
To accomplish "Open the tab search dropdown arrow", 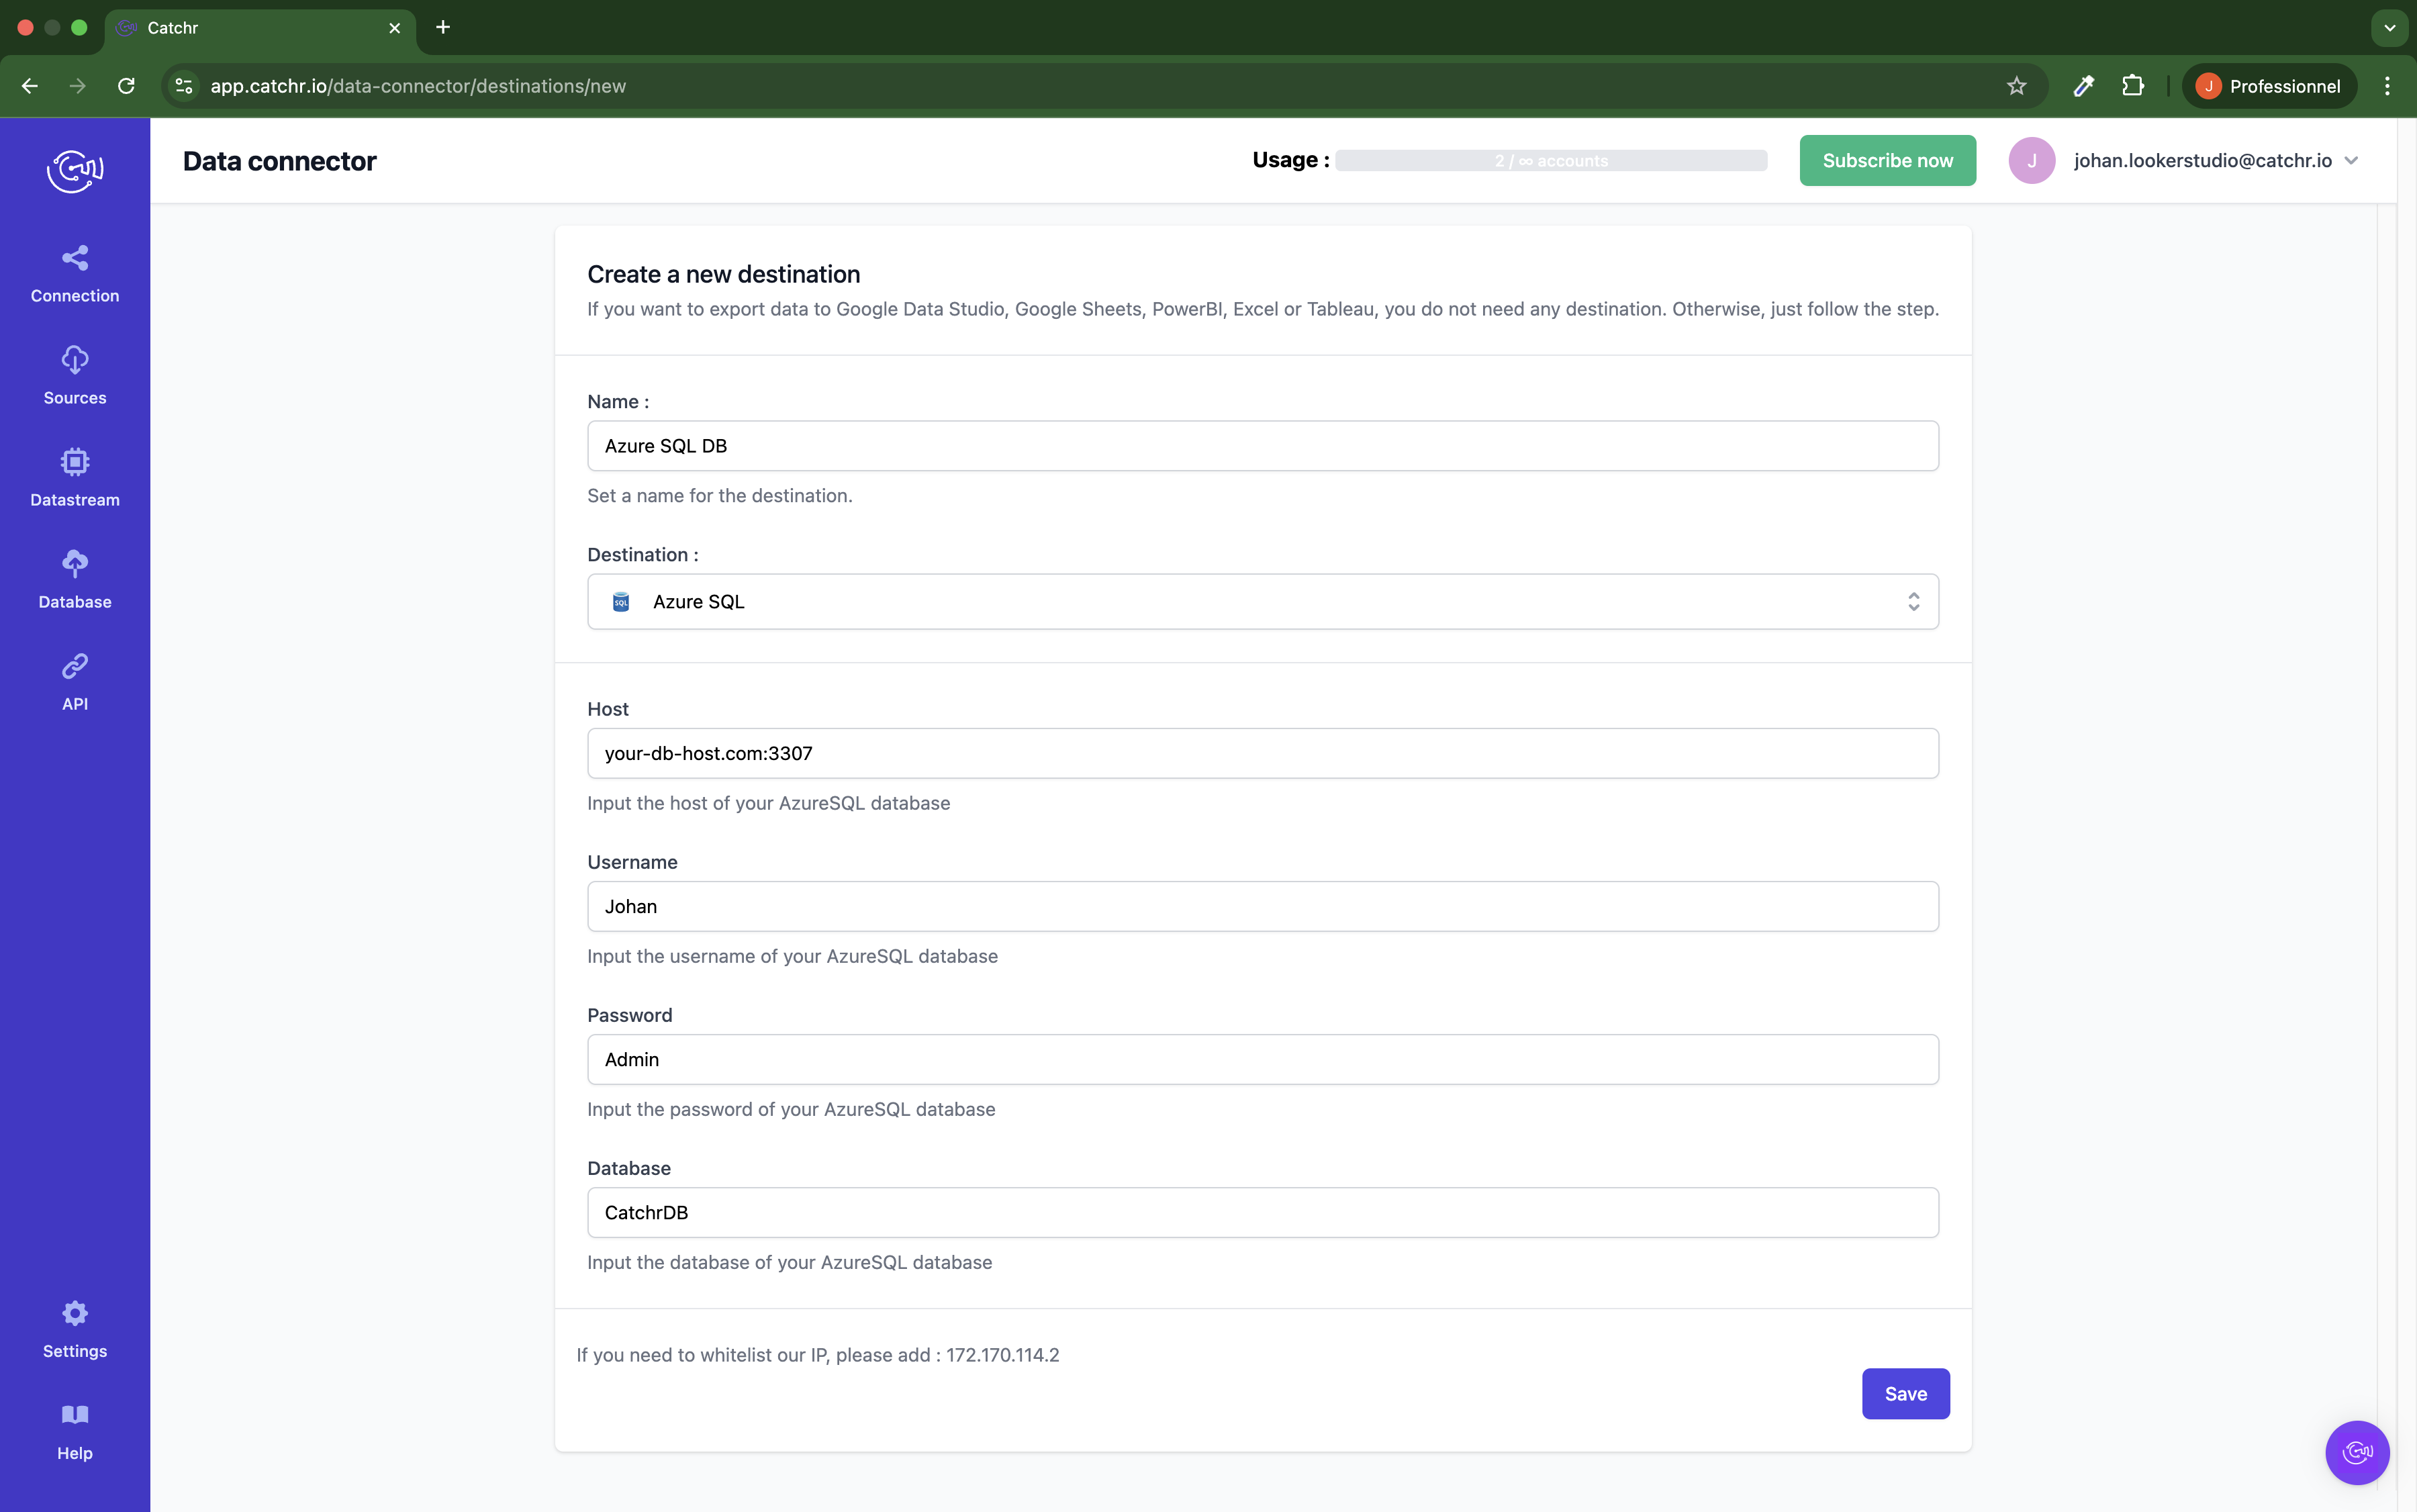I will coord(2389,28).
